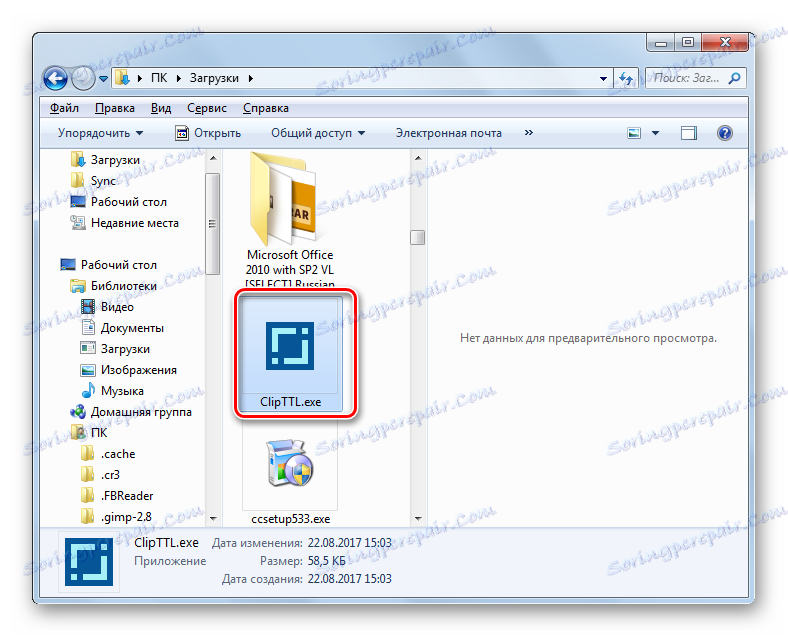The height and width of the screenshot is (637, 788).
Task: Open Недавние места in sidebar
Action: [135, 223]
